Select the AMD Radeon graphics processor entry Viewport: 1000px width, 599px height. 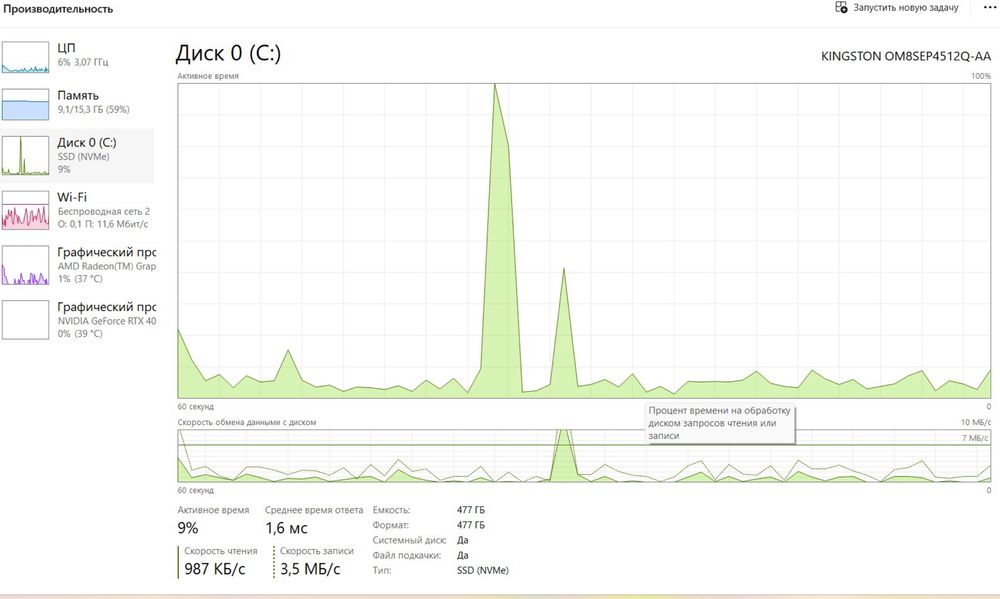click(77, 265)
